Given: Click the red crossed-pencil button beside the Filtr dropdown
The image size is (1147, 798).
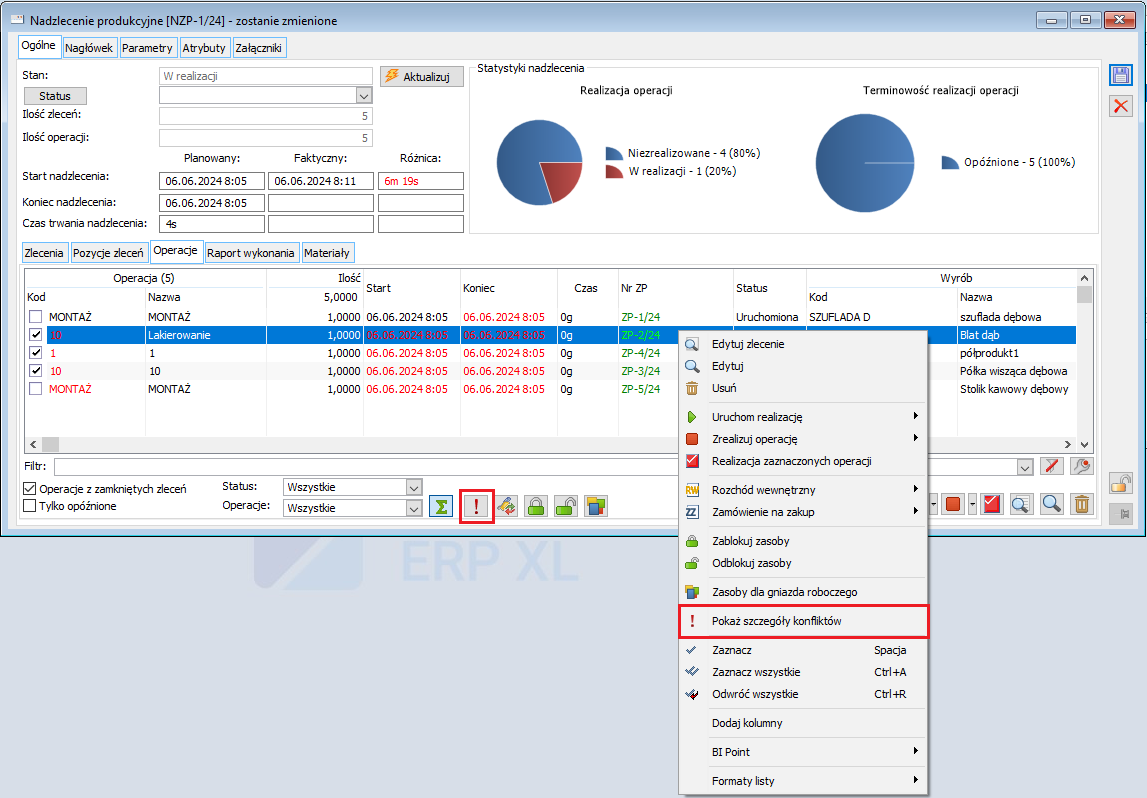Looking at the screenshot, I should point(1052,466).
